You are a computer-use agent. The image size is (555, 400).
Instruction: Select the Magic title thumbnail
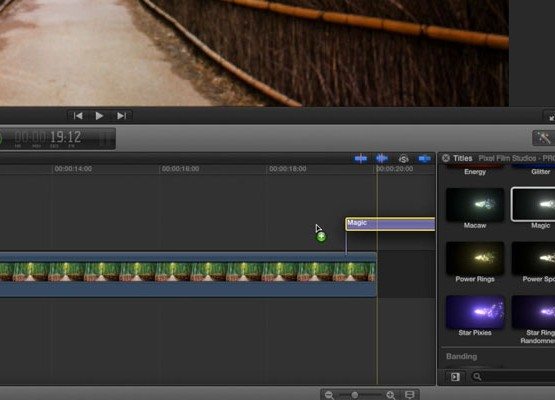533,205
